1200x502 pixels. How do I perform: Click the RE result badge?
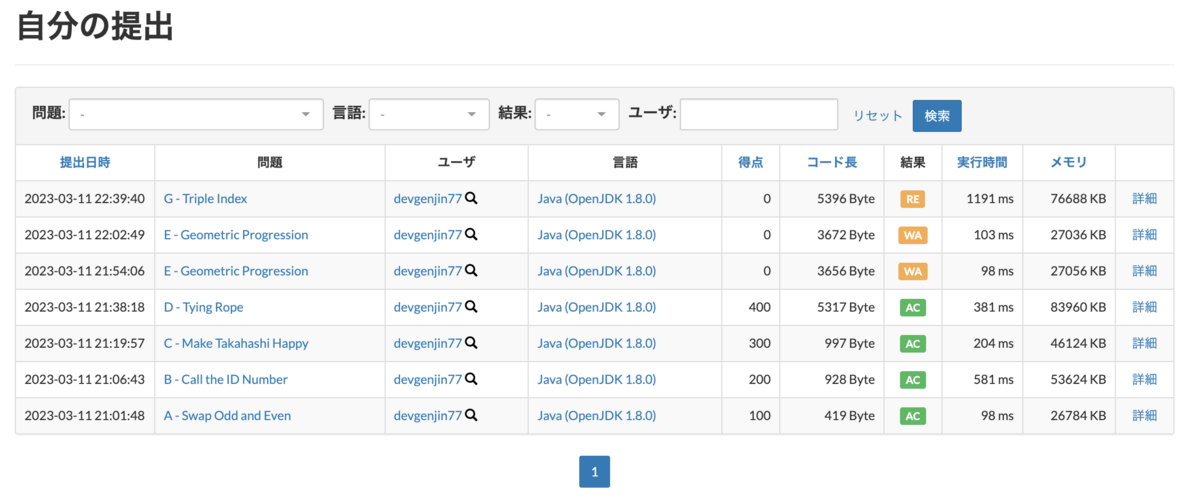click(x=912, y=199)
